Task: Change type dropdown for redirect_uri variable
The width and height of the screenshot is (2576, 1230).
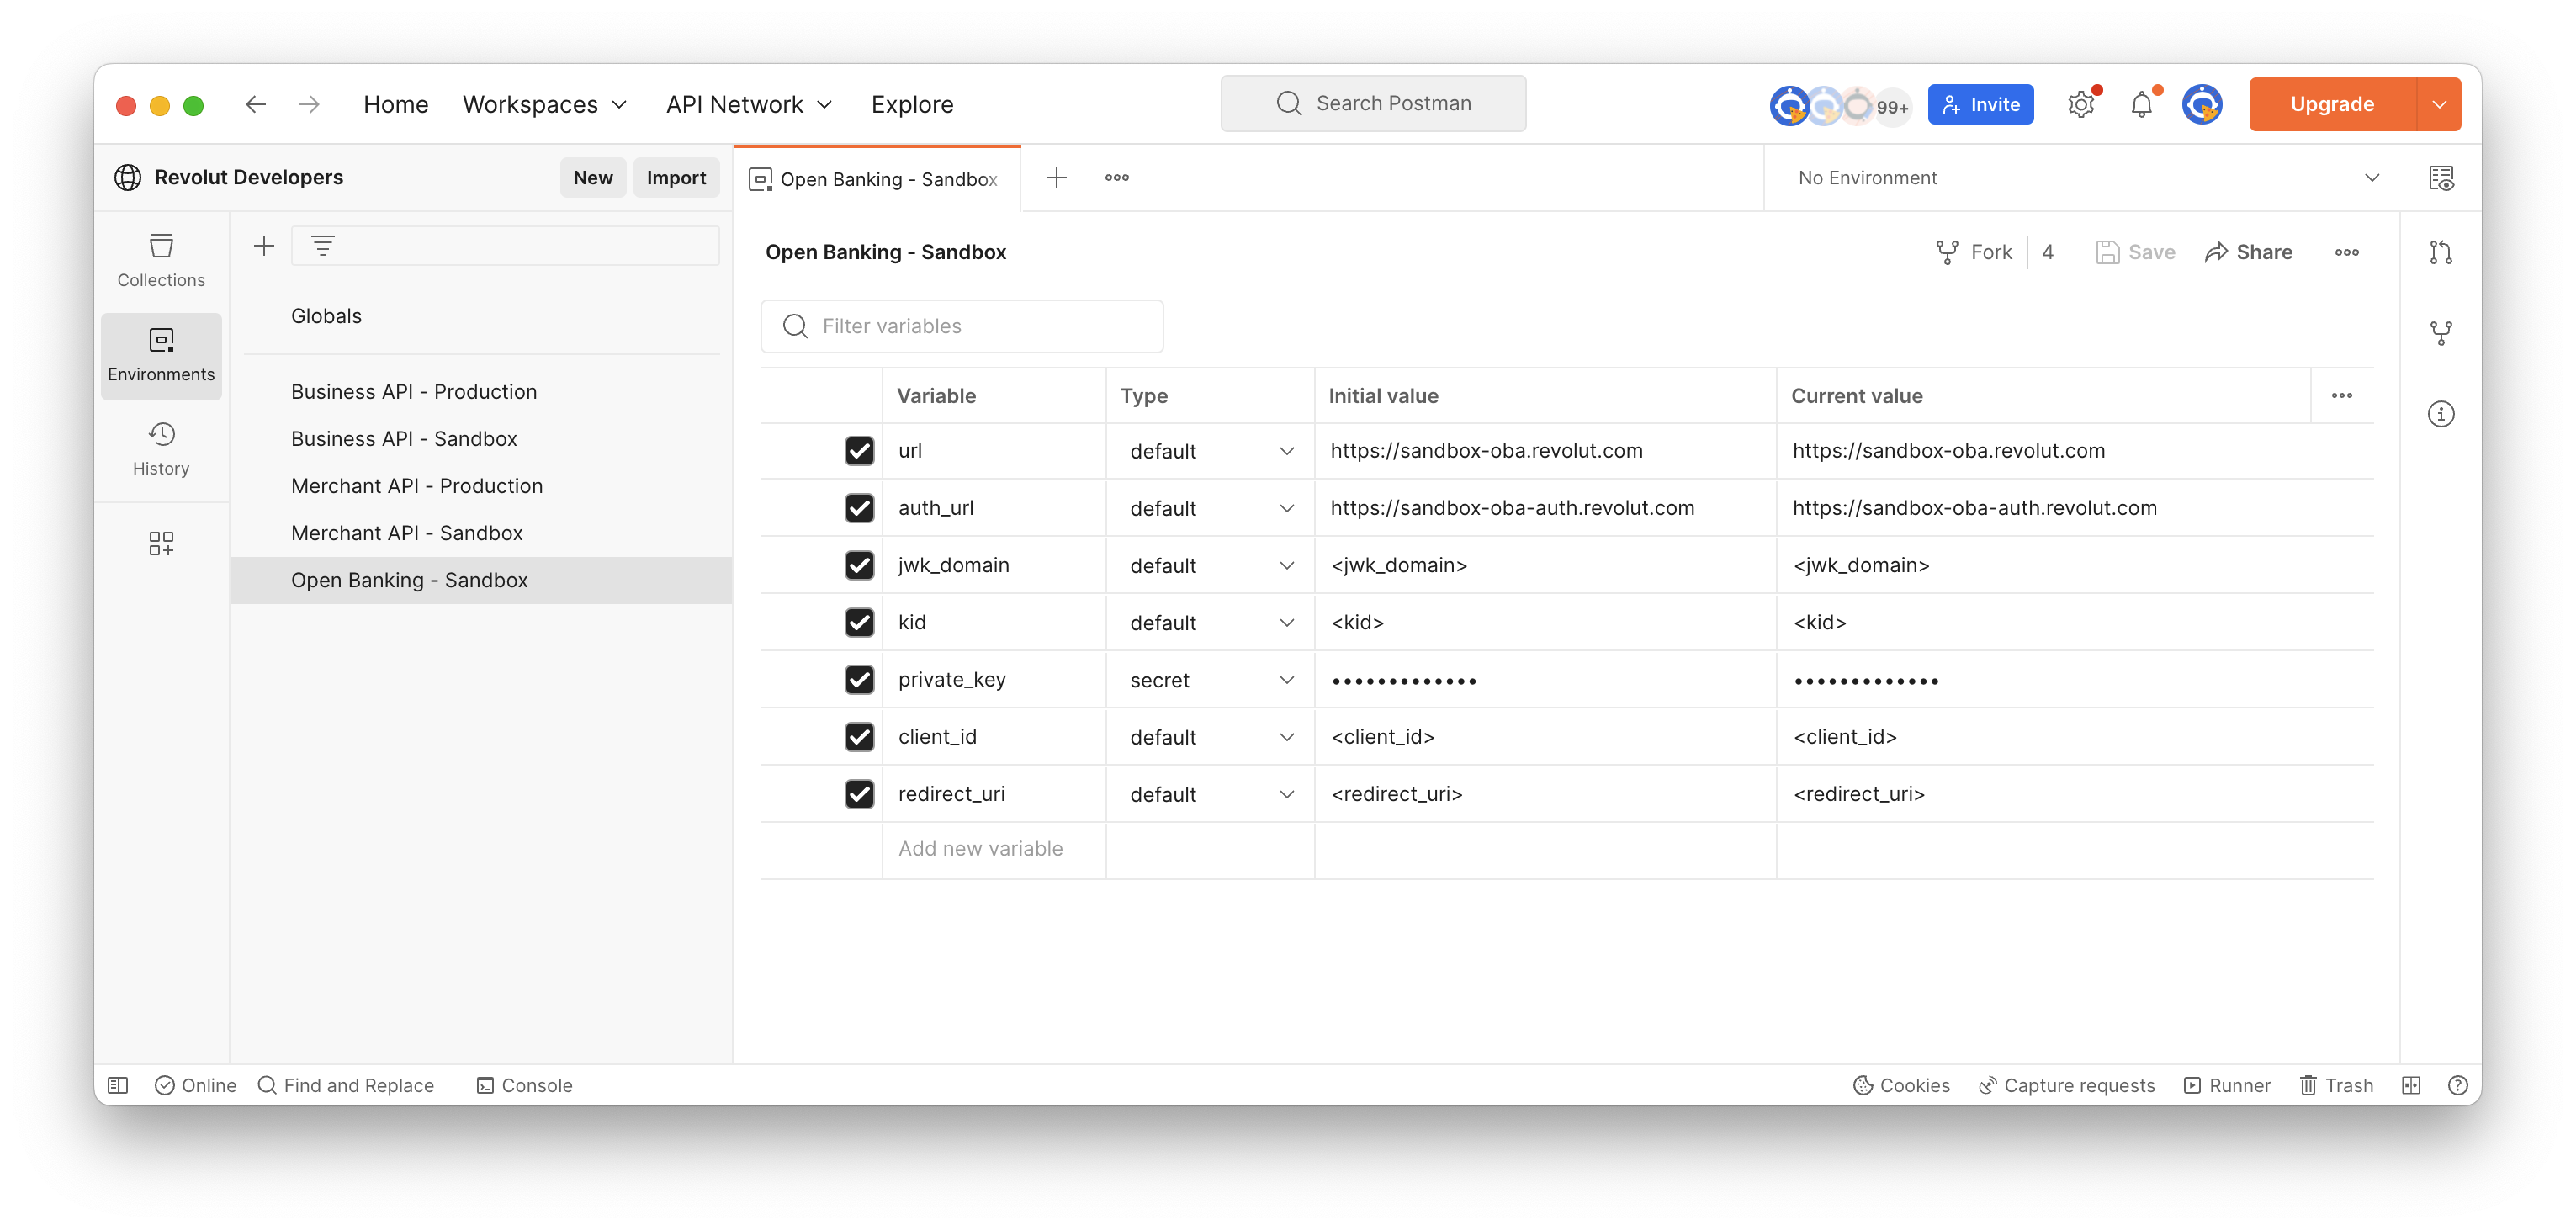Action: click(x=1211, y=794)
